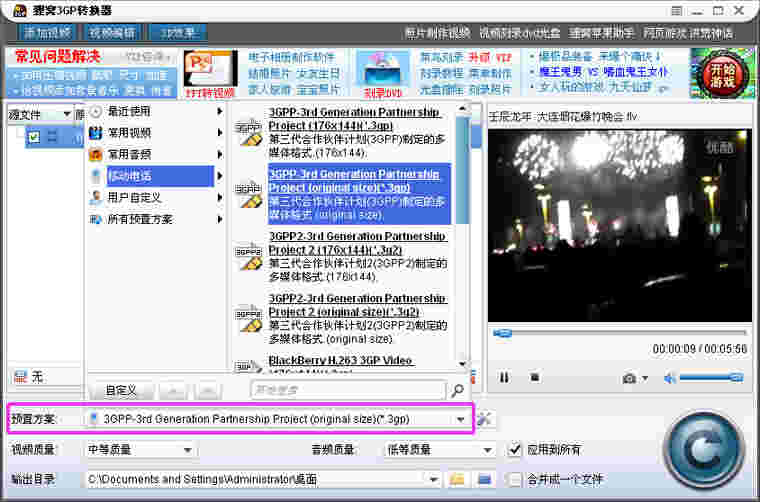This screenshot has height=502, width=760.
Task: Click the icon beside 所有预置方案
Action: coord(96,220)
